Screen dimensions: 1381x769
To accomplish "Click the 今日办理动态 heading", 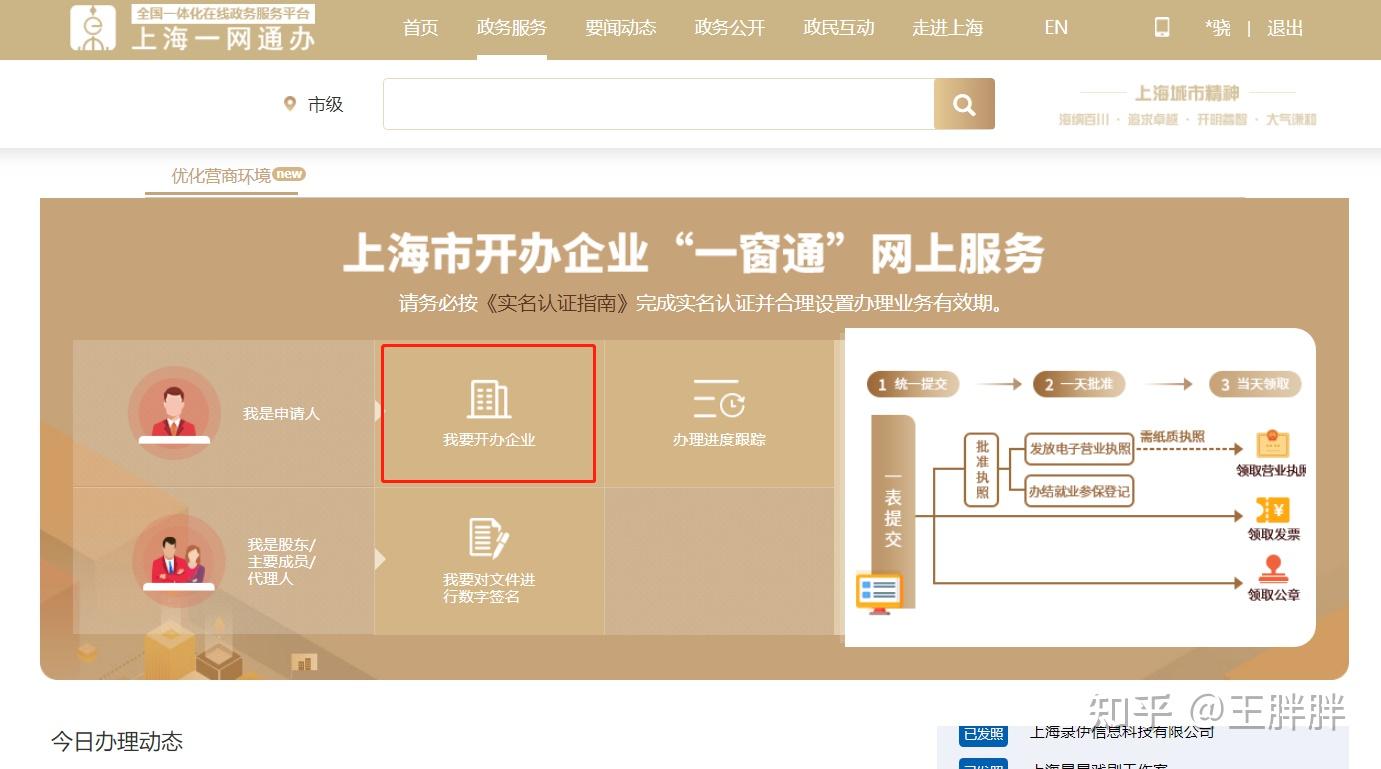I will coord(117,741).
